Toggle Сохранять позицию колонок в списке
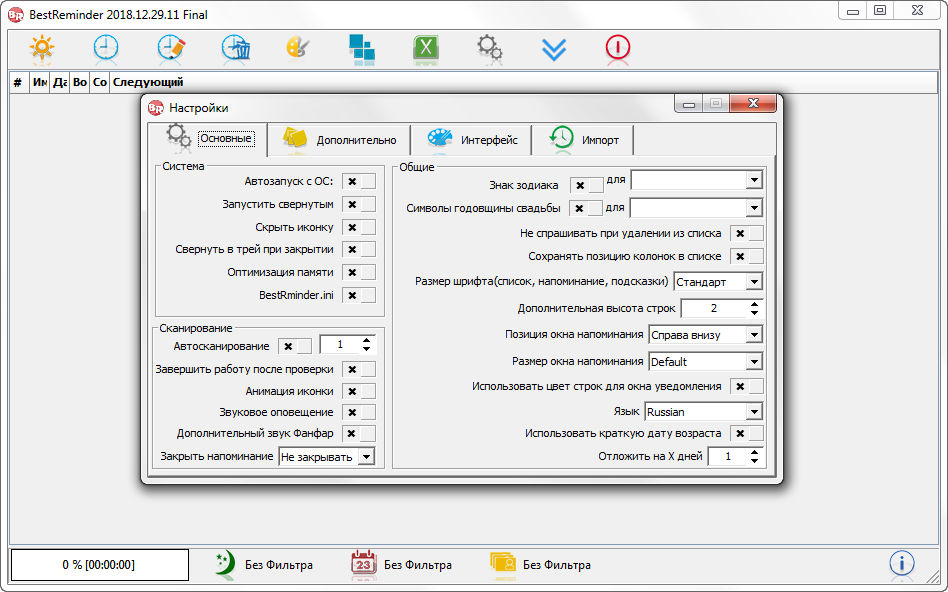Image resolution: width=948 pixels, height=592 pixels. click(747, 256)
